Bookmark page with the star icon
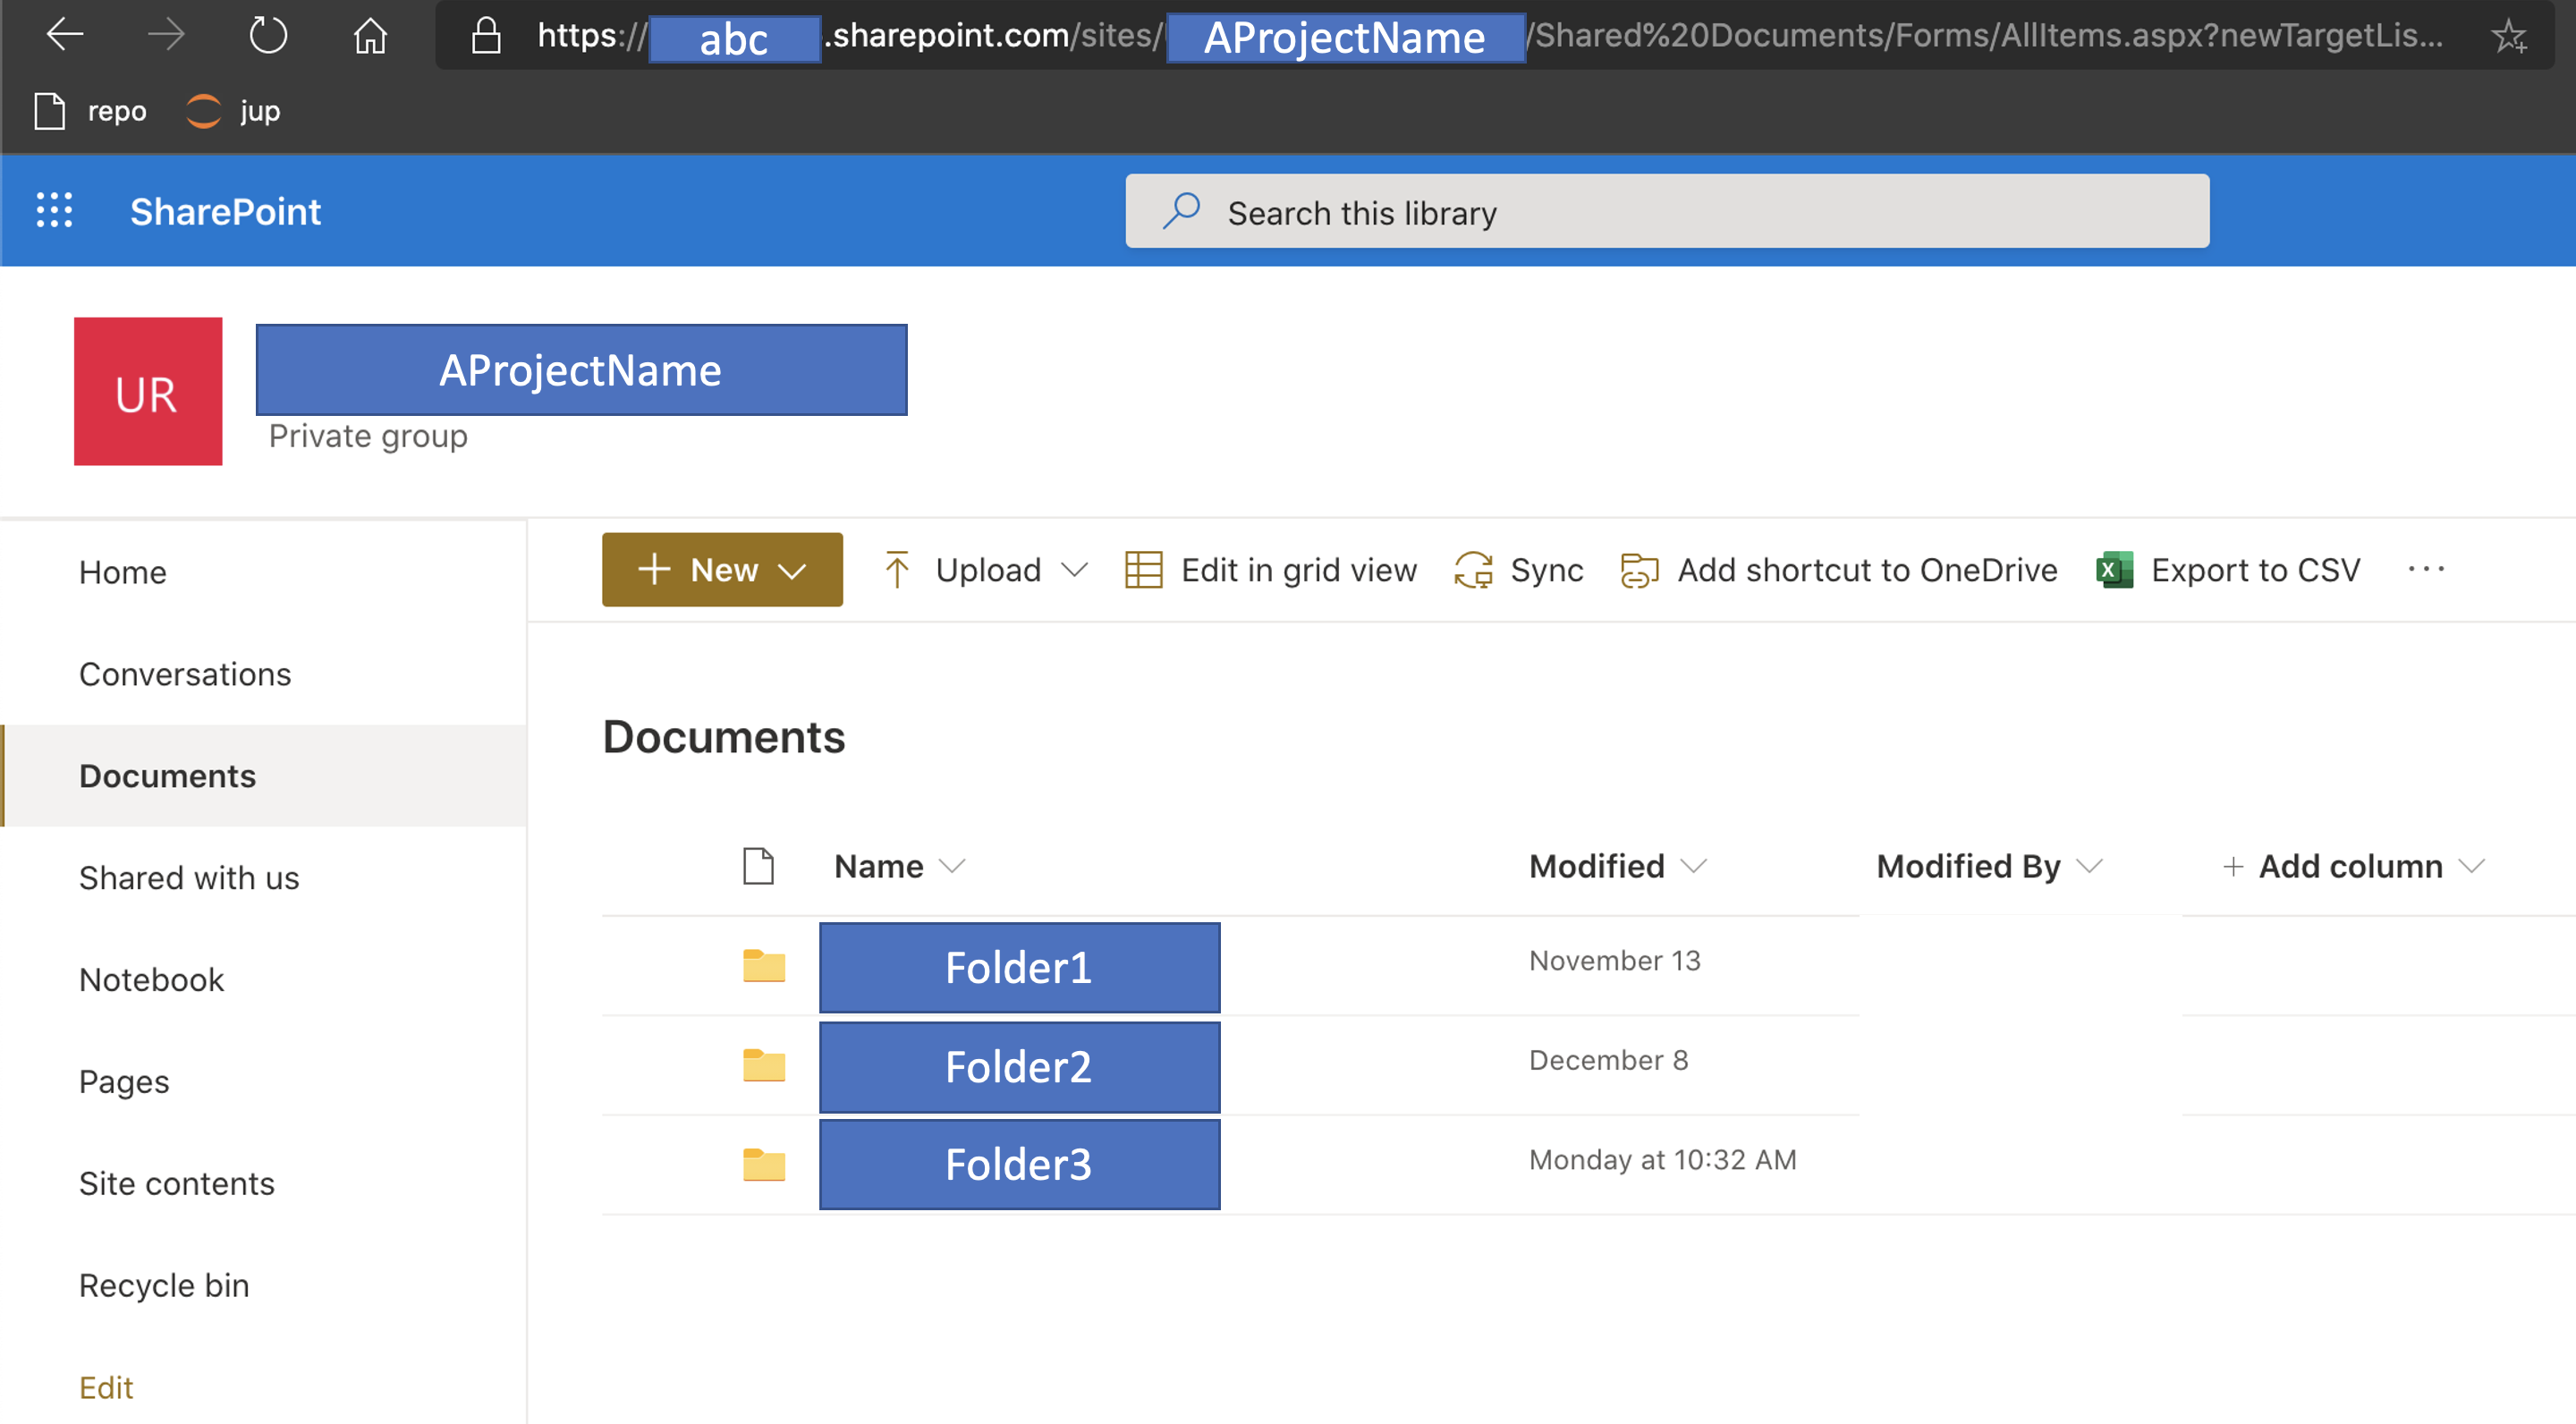The image size is (2576, 1424). point(2508,37)
